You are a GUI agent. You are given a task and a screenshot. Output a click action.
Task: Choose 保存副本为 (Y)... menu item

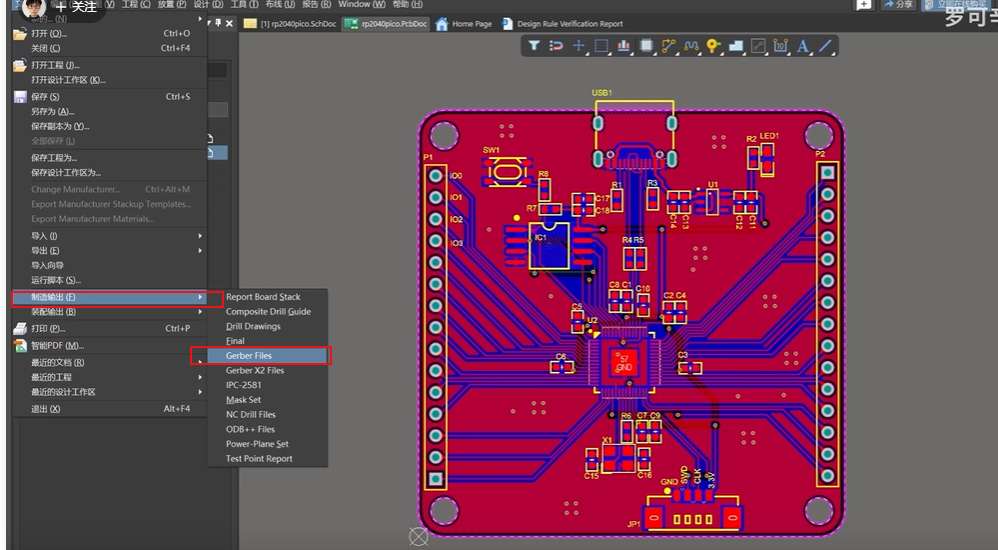point(109,126)
